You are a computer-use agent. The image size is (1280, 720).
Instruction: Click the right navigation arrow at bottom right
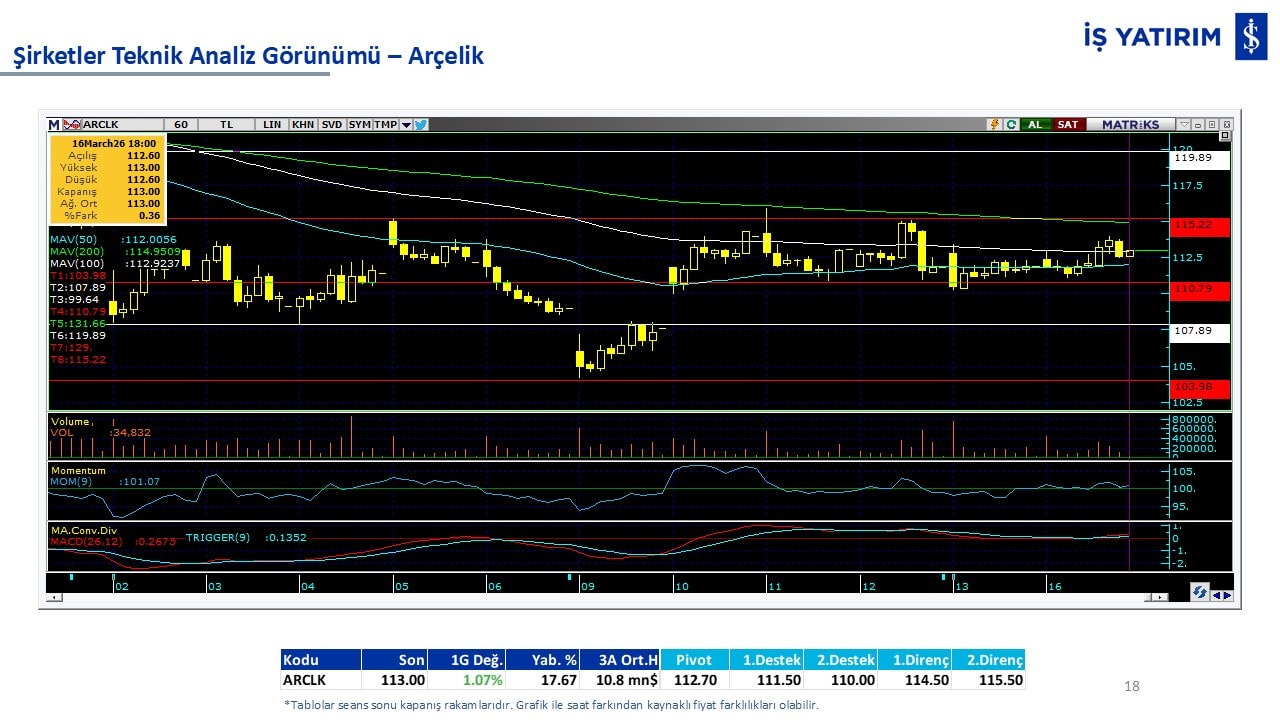[x=1227, y=596]
